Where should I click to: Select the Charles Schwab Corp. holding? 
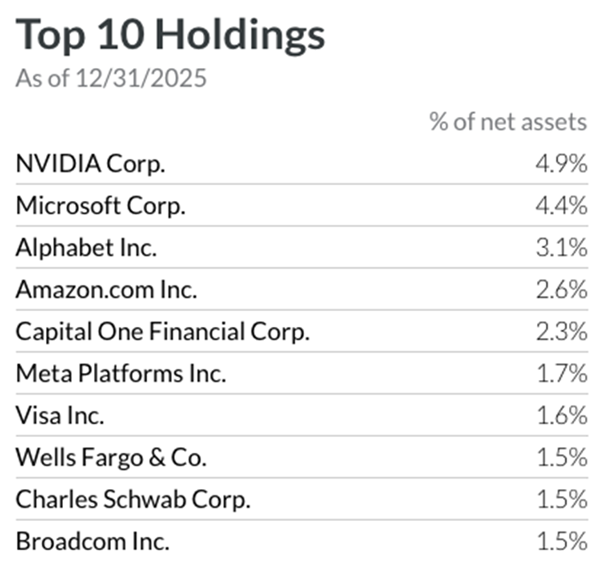click(x=133, y=501)
